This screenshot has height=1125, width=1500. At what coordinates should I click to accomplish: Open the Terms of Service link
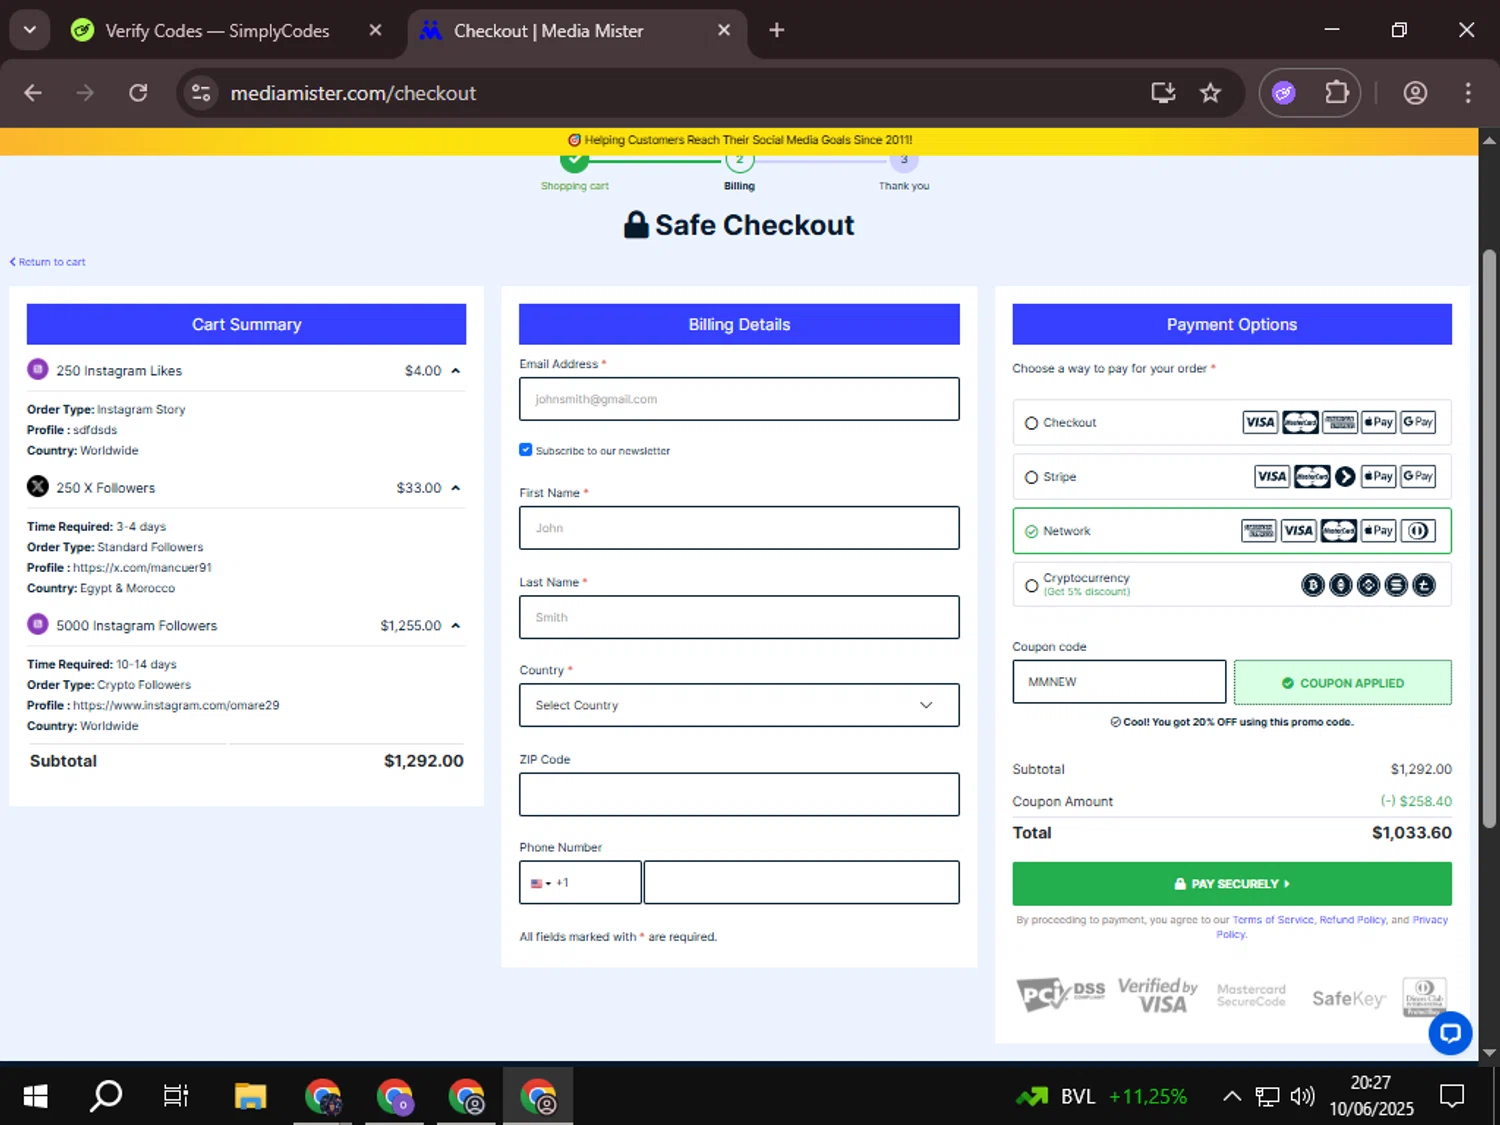[x=1273, y=920]
